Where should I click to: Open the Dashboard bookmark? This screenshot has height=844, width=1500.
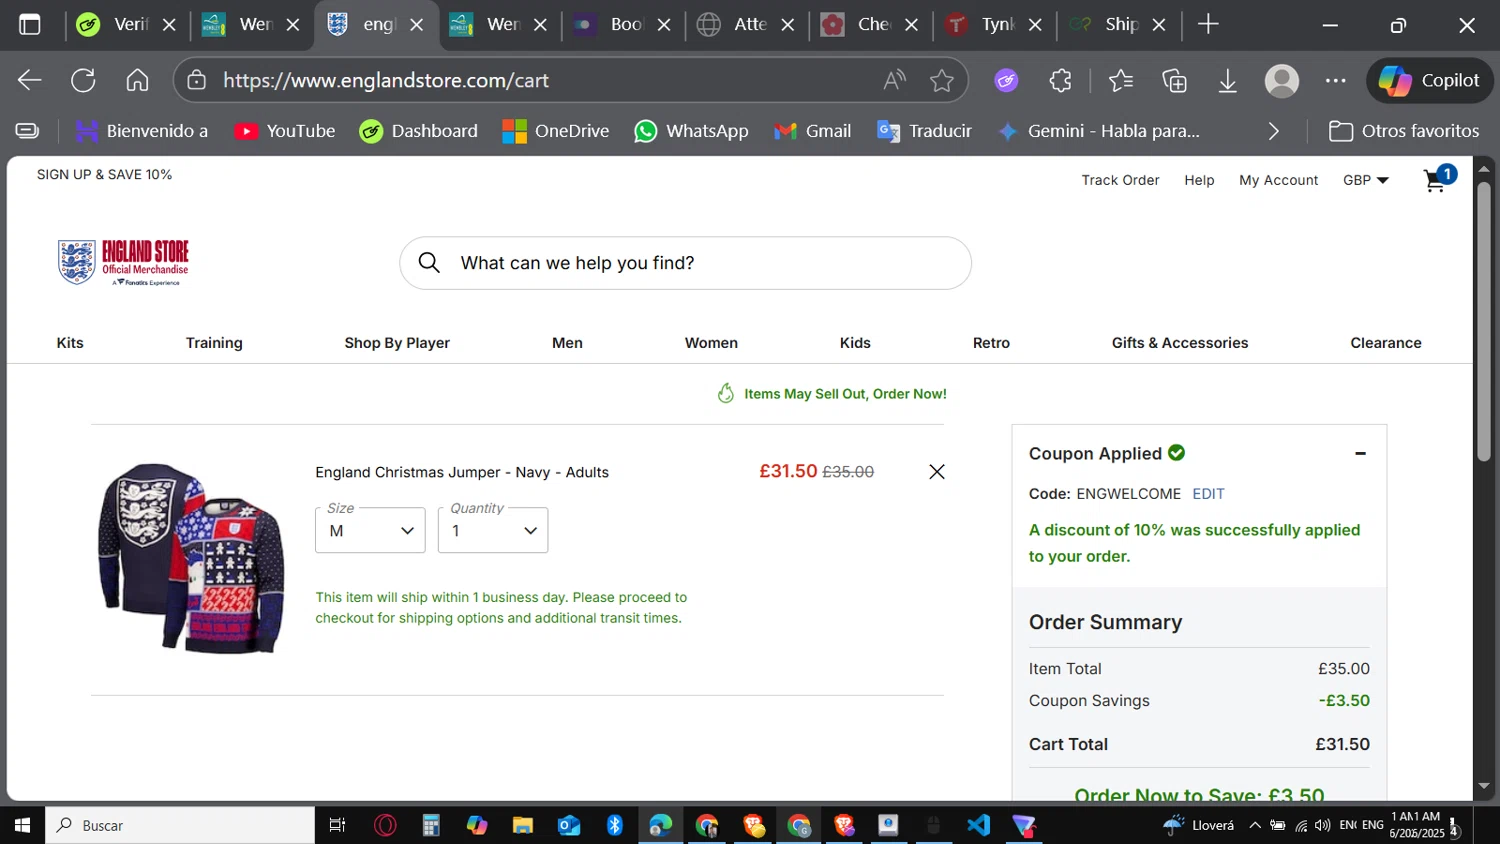(418, 131)
